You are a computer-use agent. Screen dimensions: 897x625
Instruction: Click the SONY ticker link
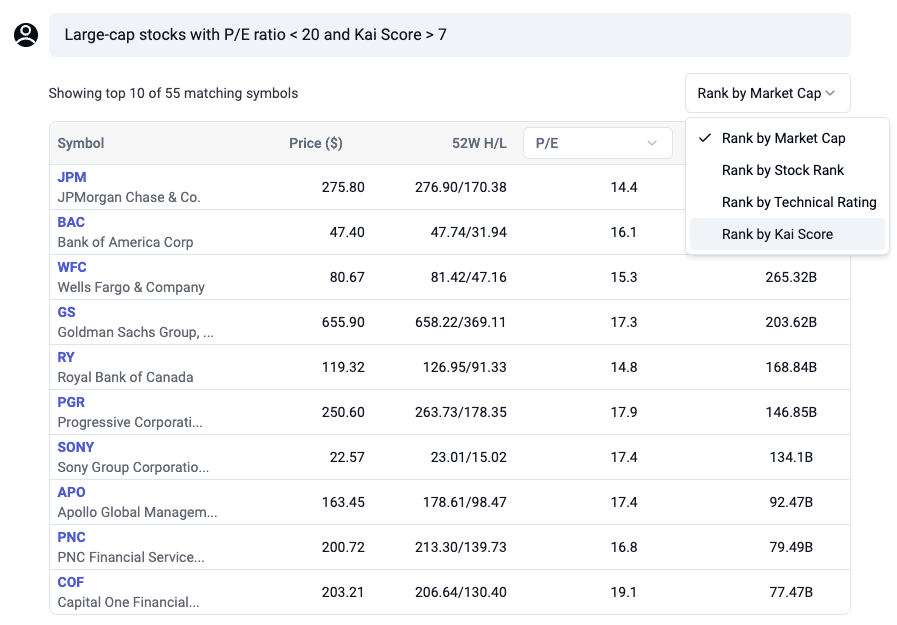click(76, 447)
